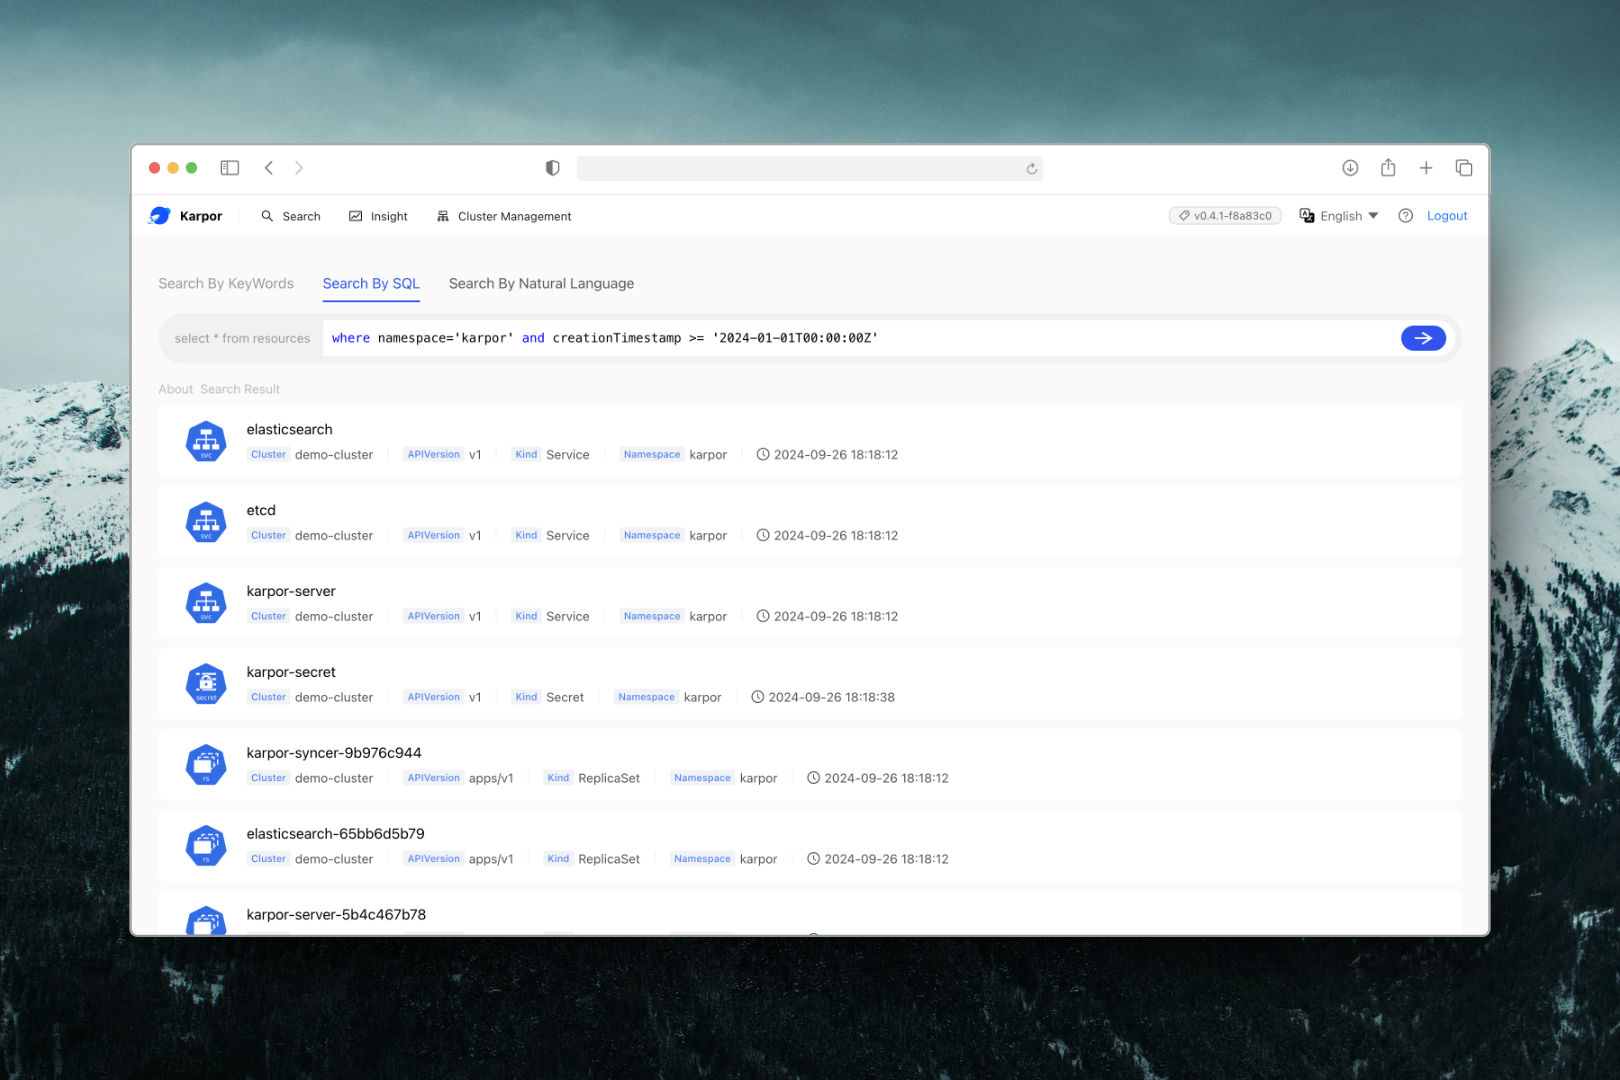Expand the English language dropdown

1339,216
